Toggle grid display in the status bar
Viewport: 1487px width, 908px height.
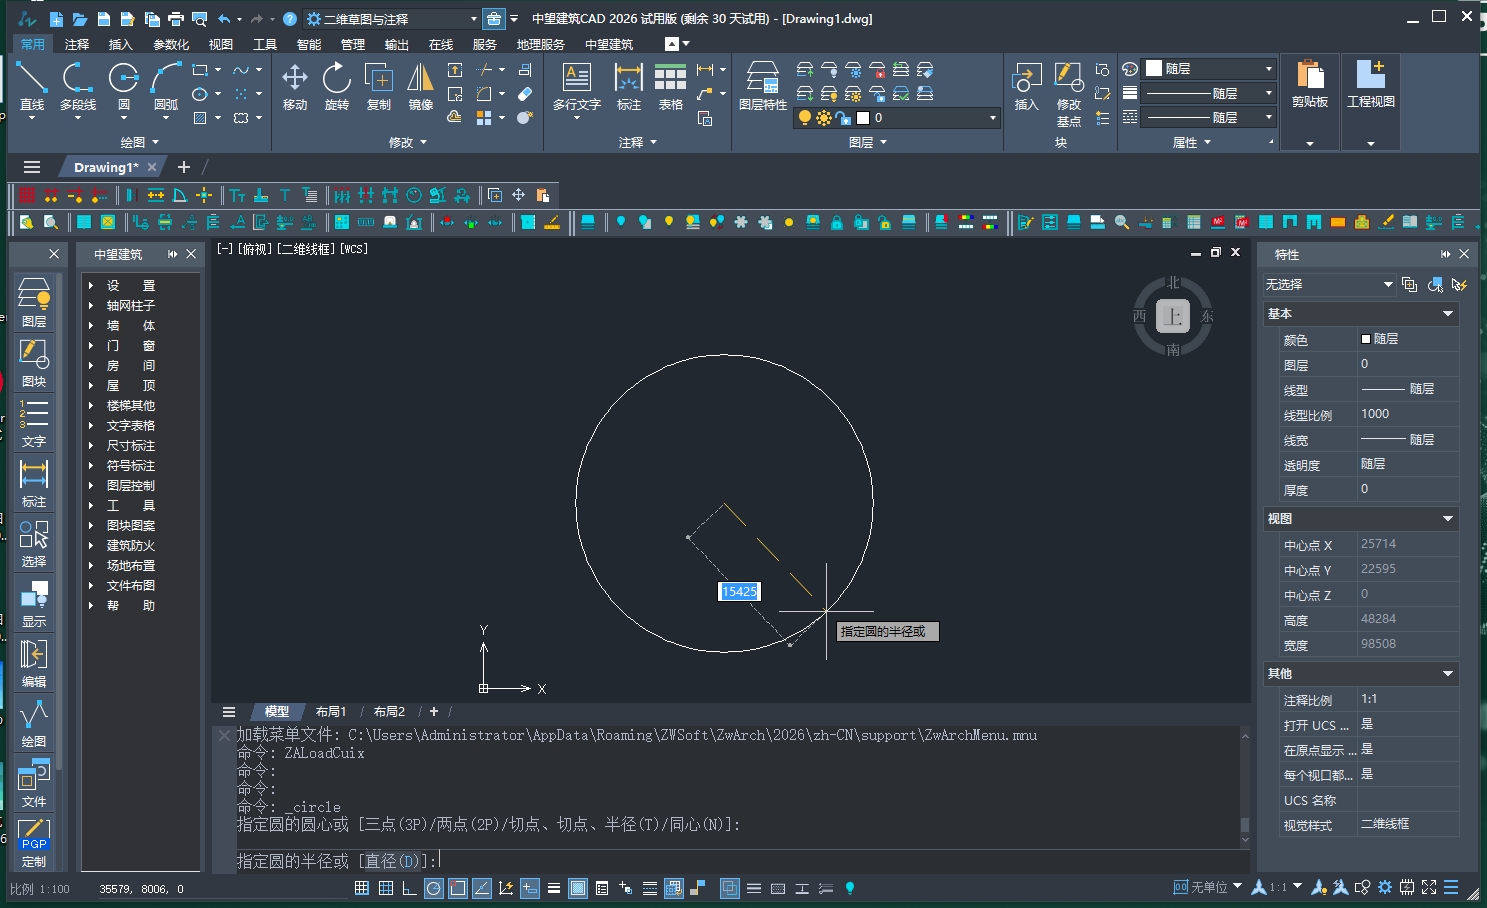click(x=386, y=888)
